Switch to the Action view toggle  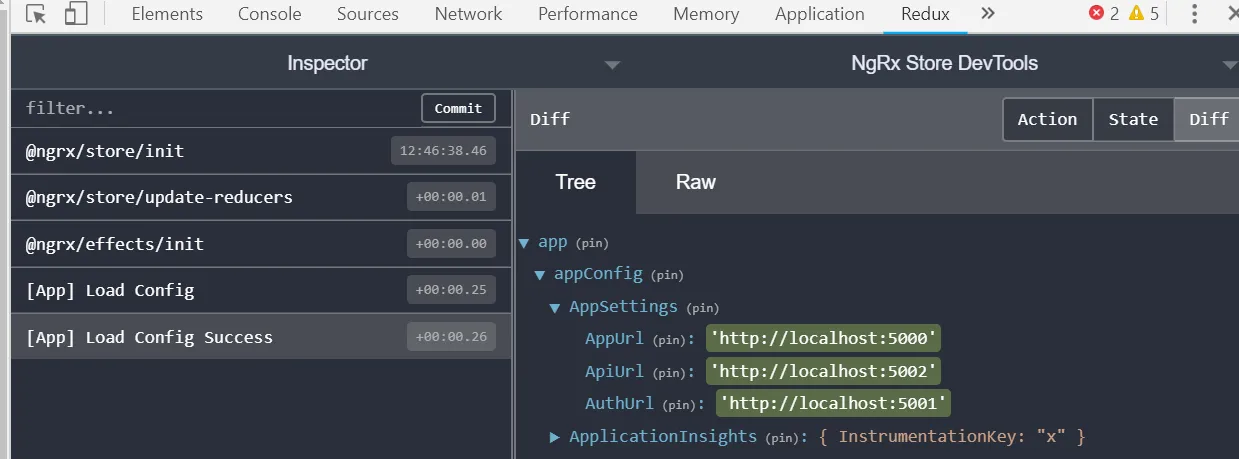pyautogui.click(x=1047, y=119)
